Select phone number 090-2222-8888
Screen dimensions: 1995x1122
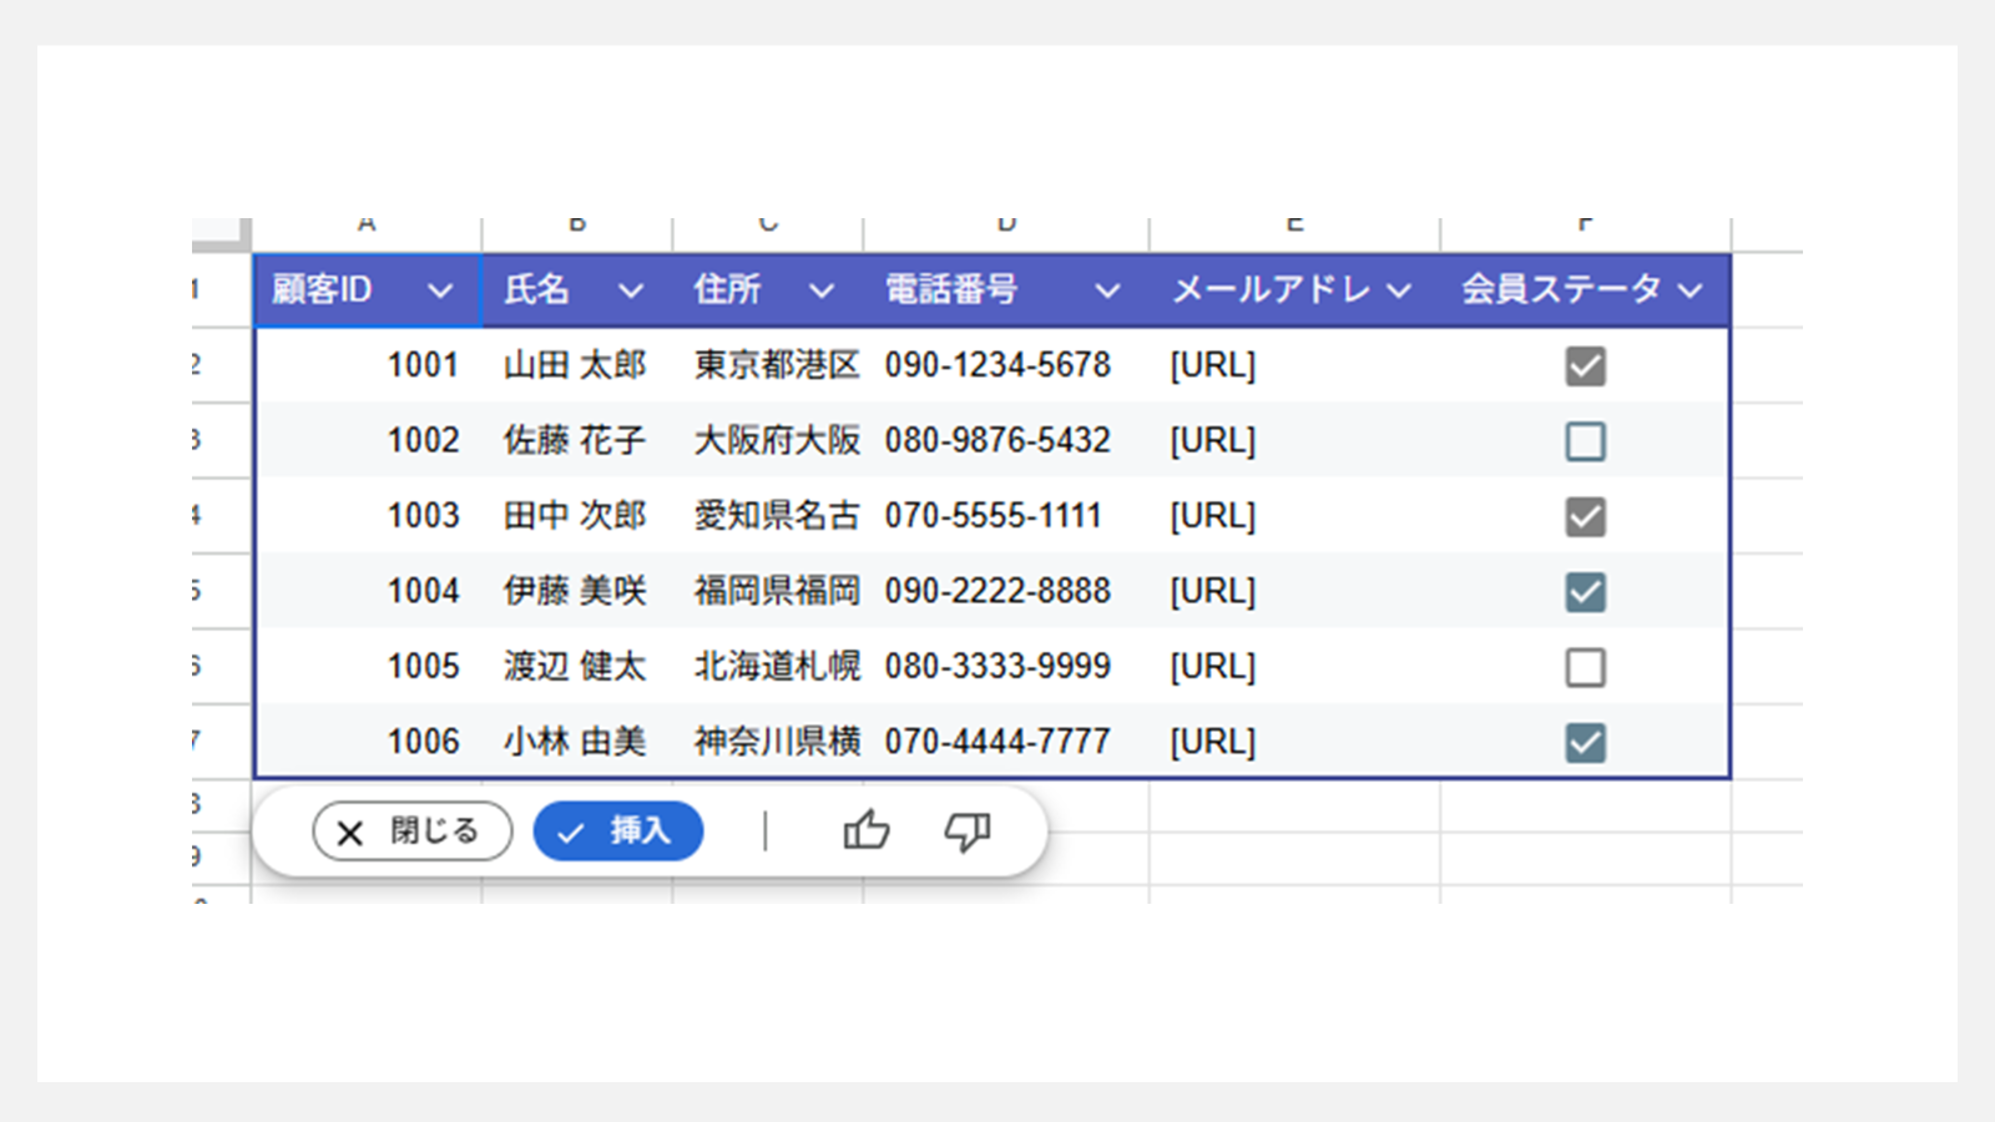tap(1006, 590)
